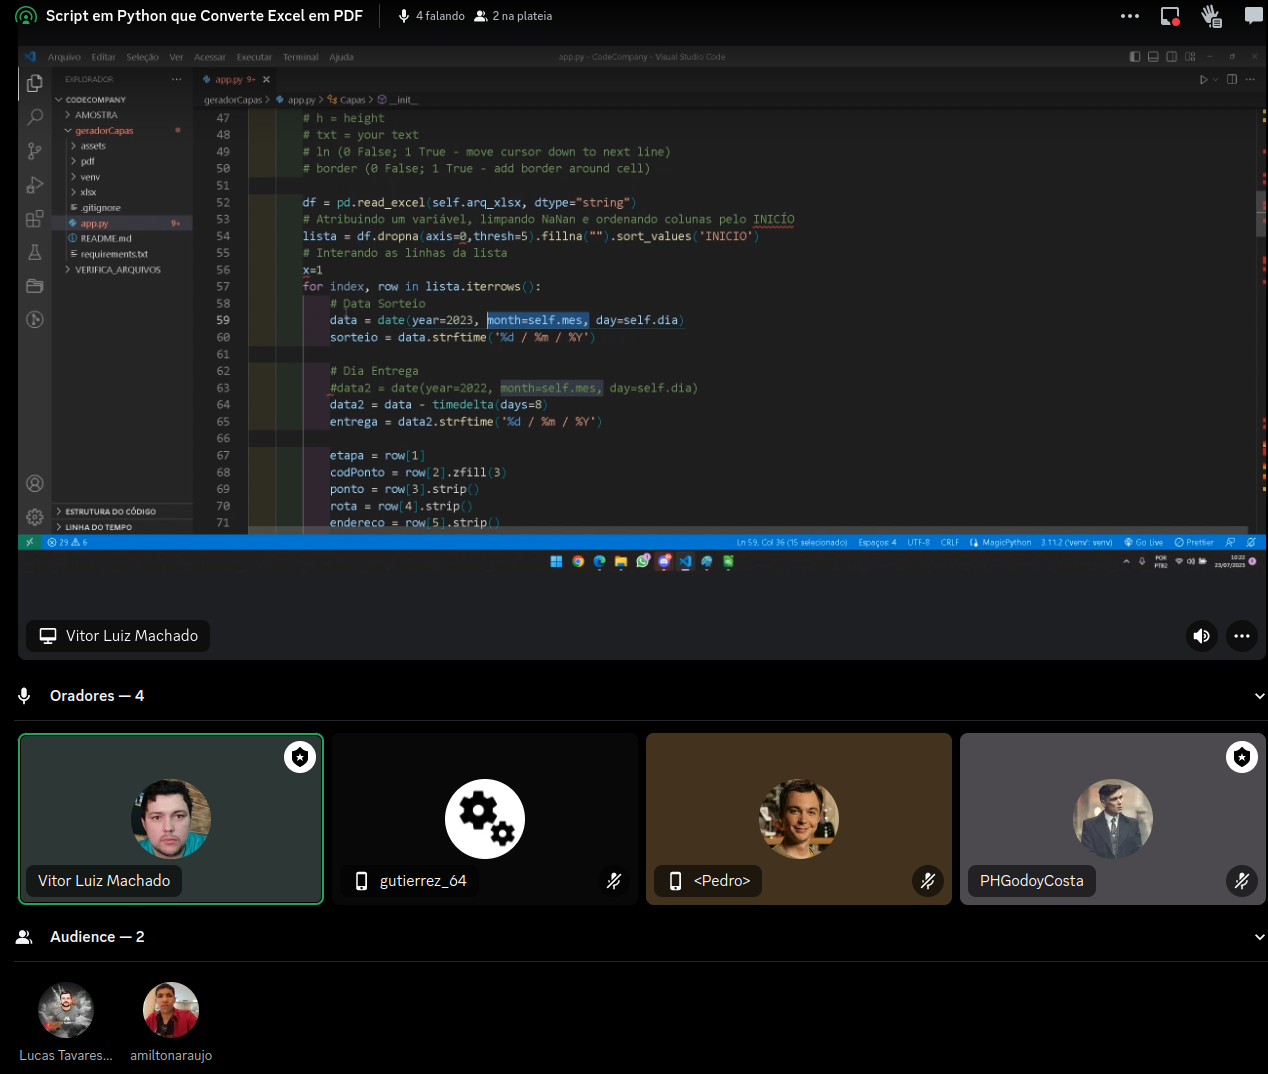Open Extensions view in VS Code activity bar
Image resolution: width=1268 pixels, height=1074 pixels.
point(35,219)
